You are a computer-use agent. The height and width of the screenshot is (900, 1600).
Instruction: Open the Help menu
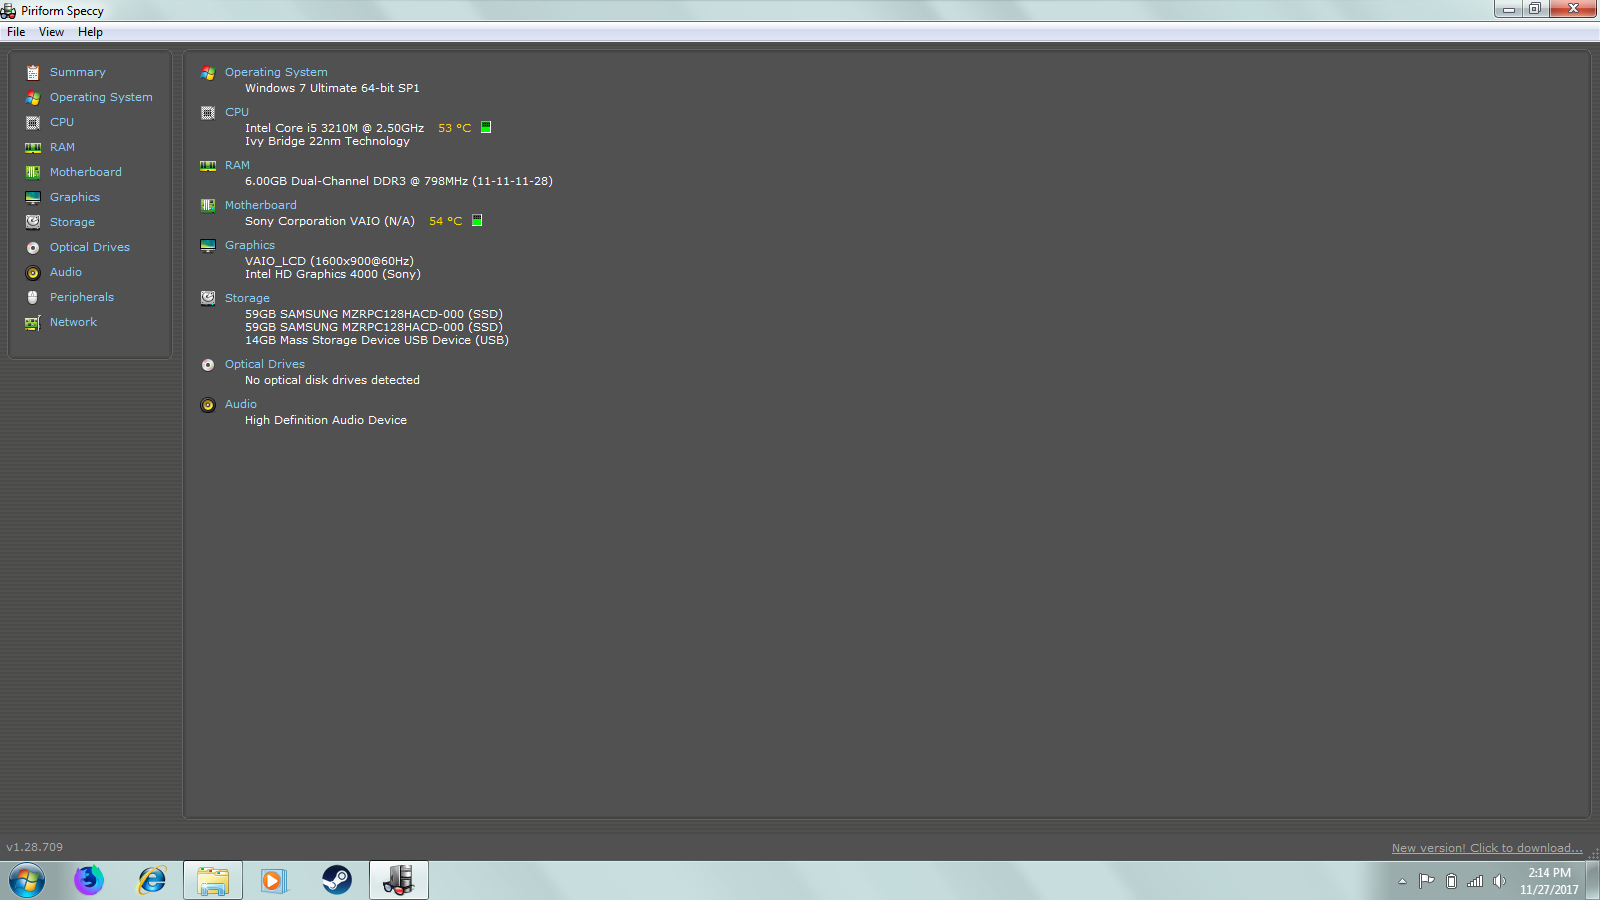[90, 32]
